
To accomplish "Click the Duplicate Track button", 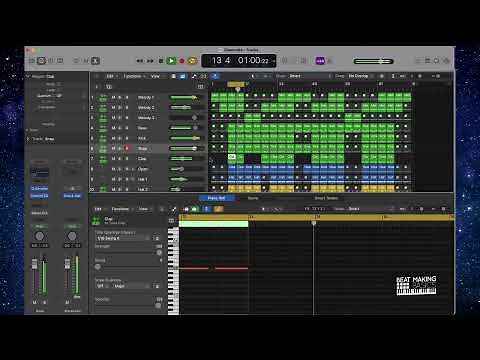I will (x=109, y=87).
